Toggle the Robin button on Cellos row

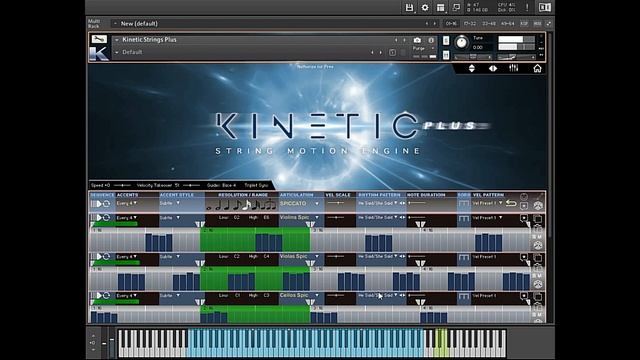point(463,296)
